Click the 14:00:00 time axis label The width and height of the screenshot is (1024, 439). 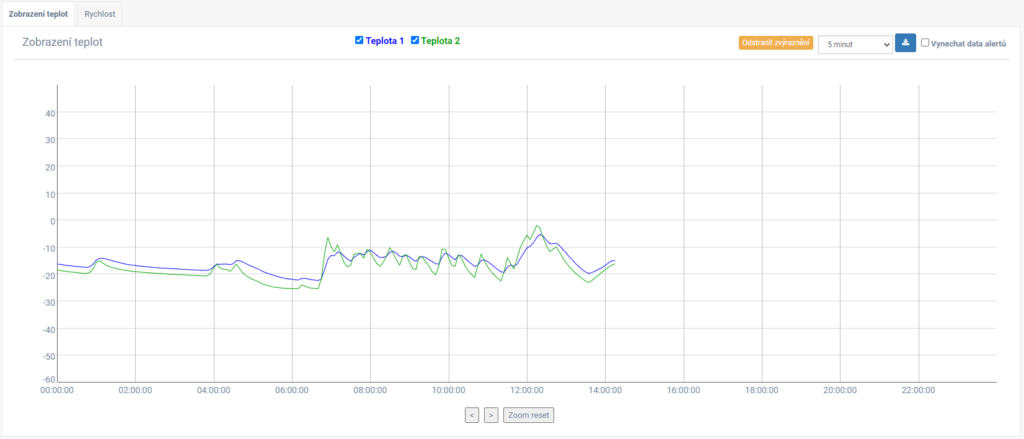pyautogui.click(x=605, y=390)
